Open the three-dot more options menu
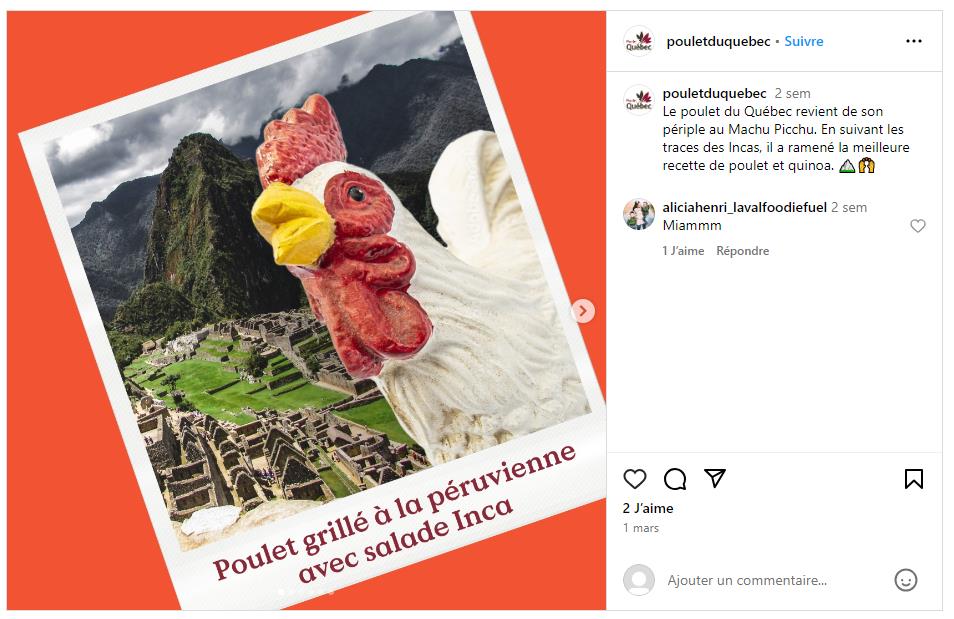Viewport: 954px width, 619px height. tap(914, 41)
